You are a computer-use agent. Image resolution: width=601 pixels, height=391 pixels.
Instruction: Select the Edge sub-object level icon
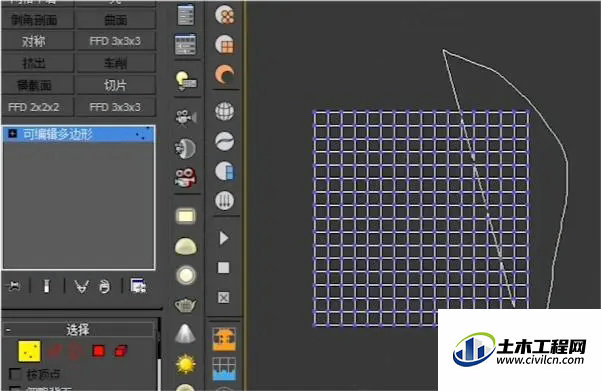pyautogui.click(x=54, y=350)
